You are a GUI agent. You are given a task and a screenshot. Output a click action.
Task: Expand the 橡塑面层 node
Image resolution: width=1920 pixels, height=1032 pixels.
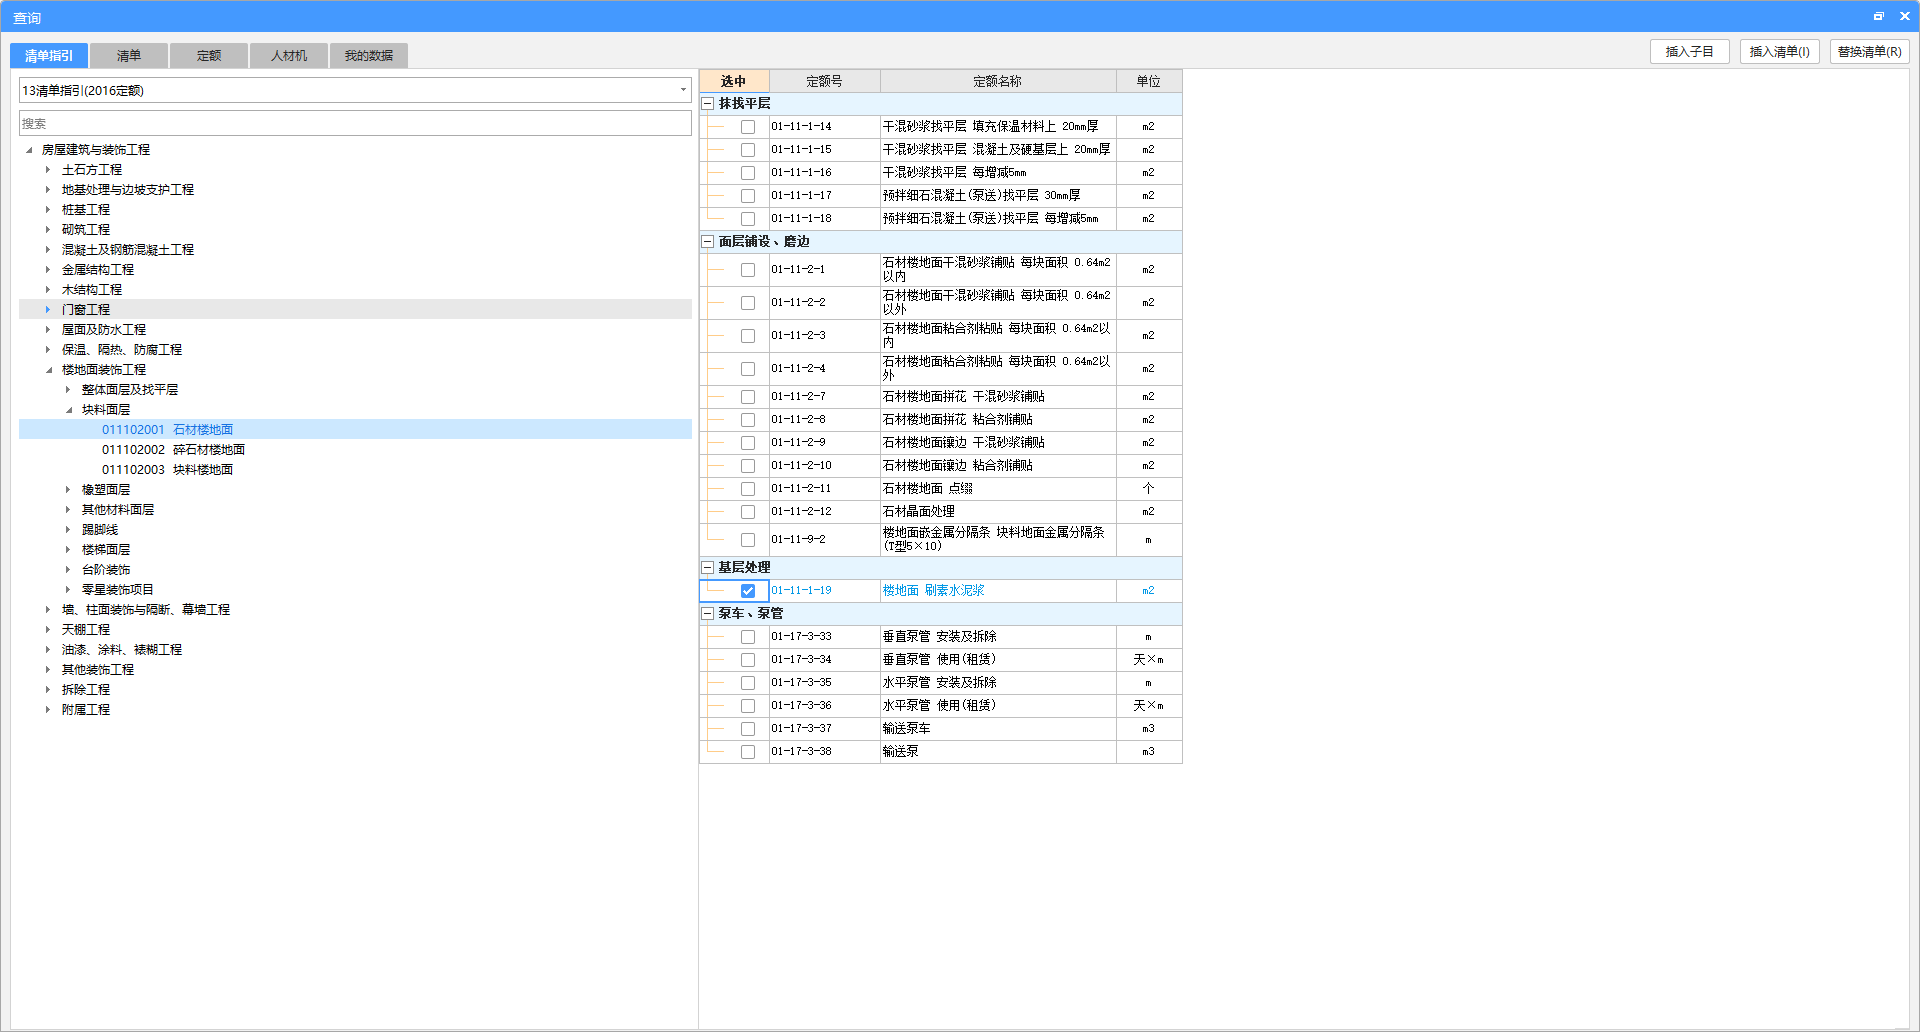point(68,490)
